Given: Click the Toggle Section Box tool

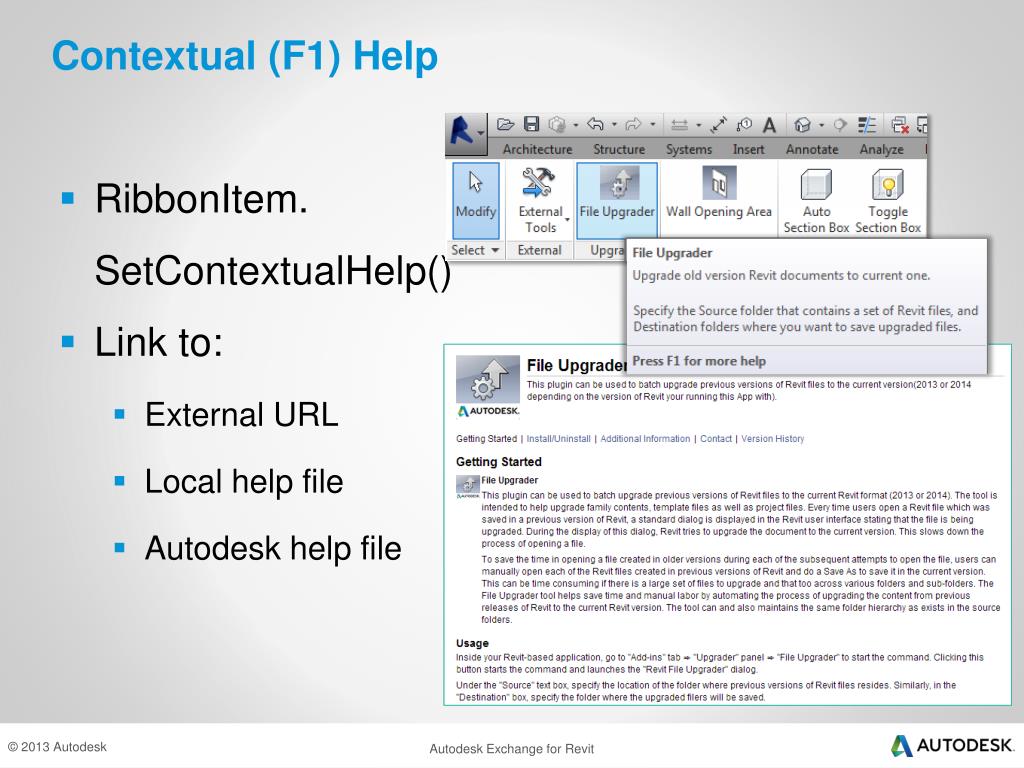Looking at the screenshot, I should 888,200.
